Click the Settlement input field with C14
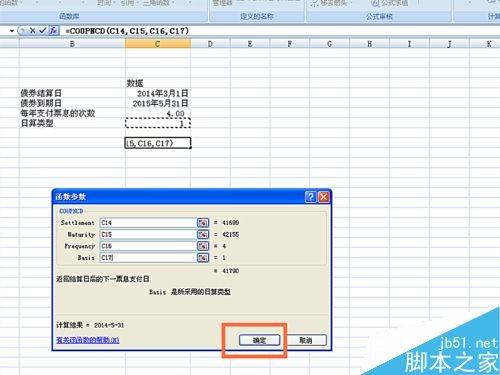The height and width of the screenshot is (375, 500). 148,223
